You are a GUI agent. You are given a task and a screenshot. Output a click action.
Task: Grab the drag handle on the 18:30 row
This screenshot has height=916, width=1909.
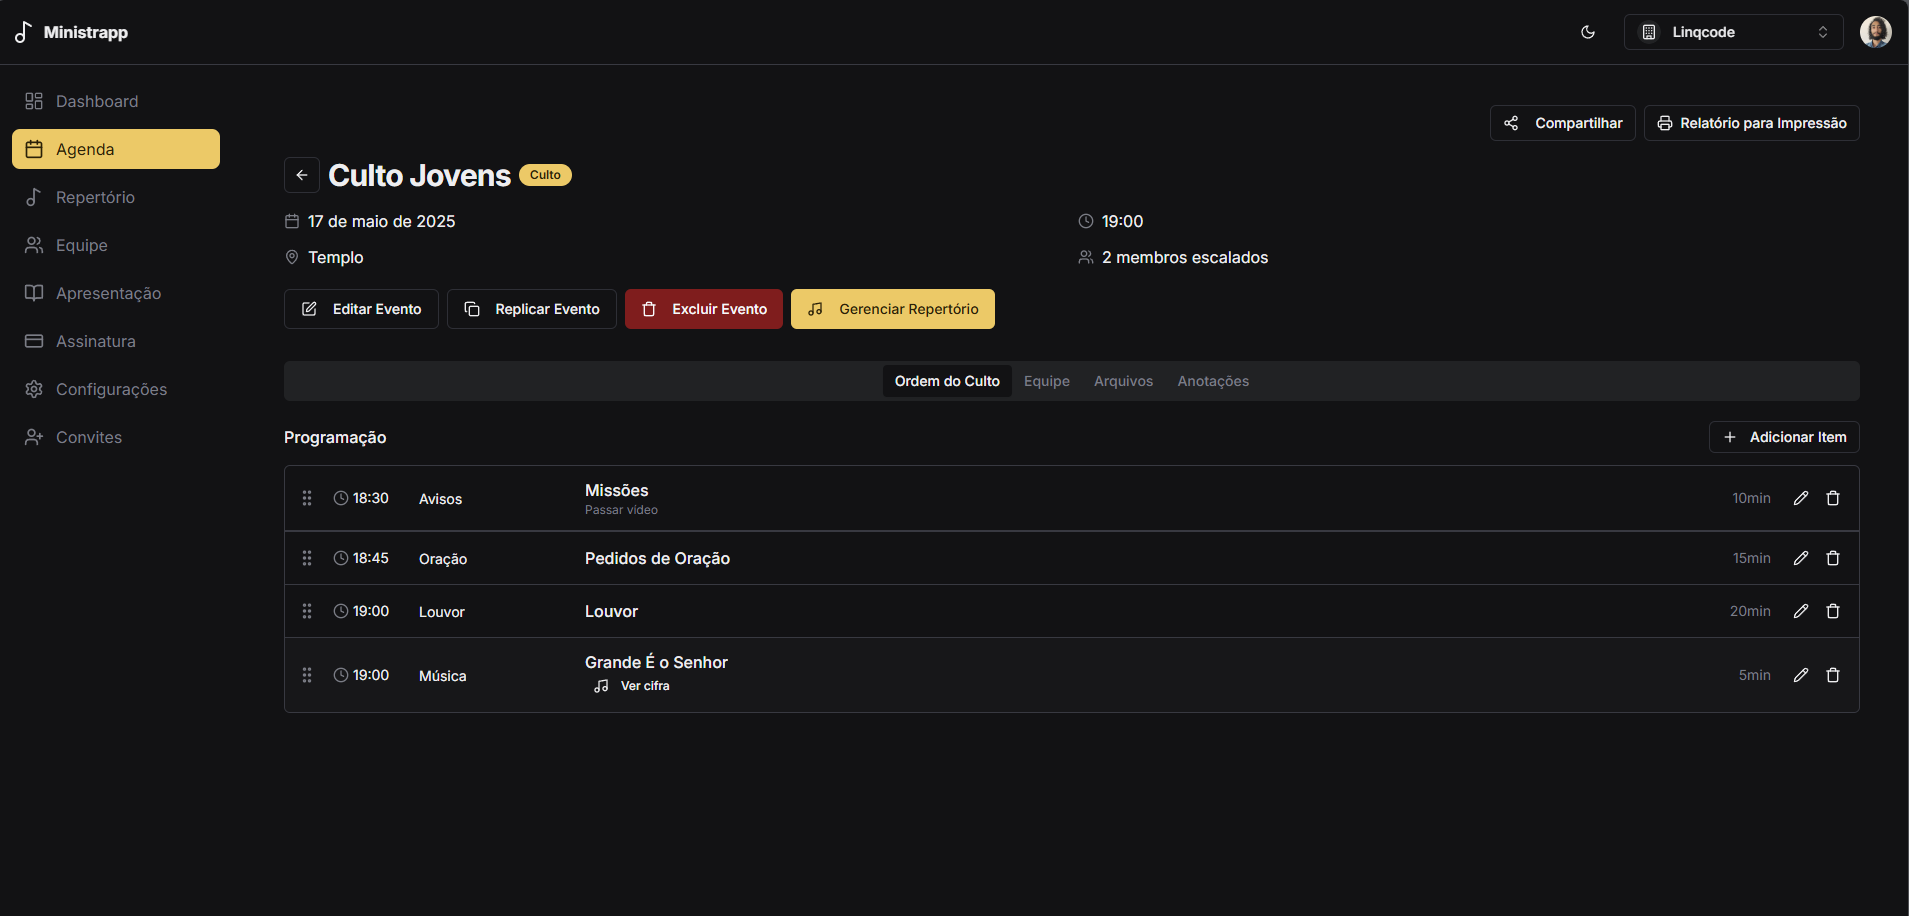(x=307, y=498)
